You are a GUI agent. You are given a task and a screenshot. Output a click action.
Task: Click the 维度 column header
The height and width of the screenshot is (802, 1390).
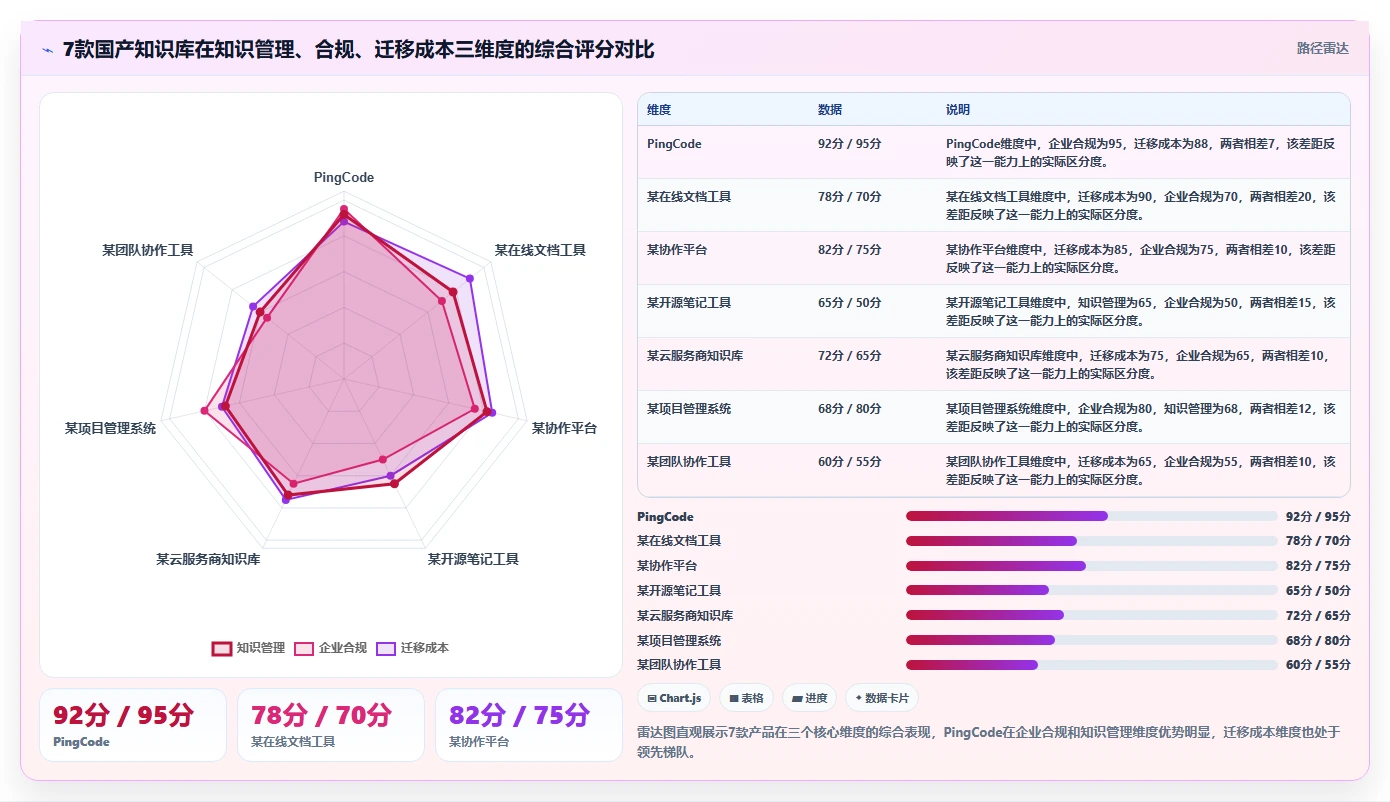tap(659, 110)
